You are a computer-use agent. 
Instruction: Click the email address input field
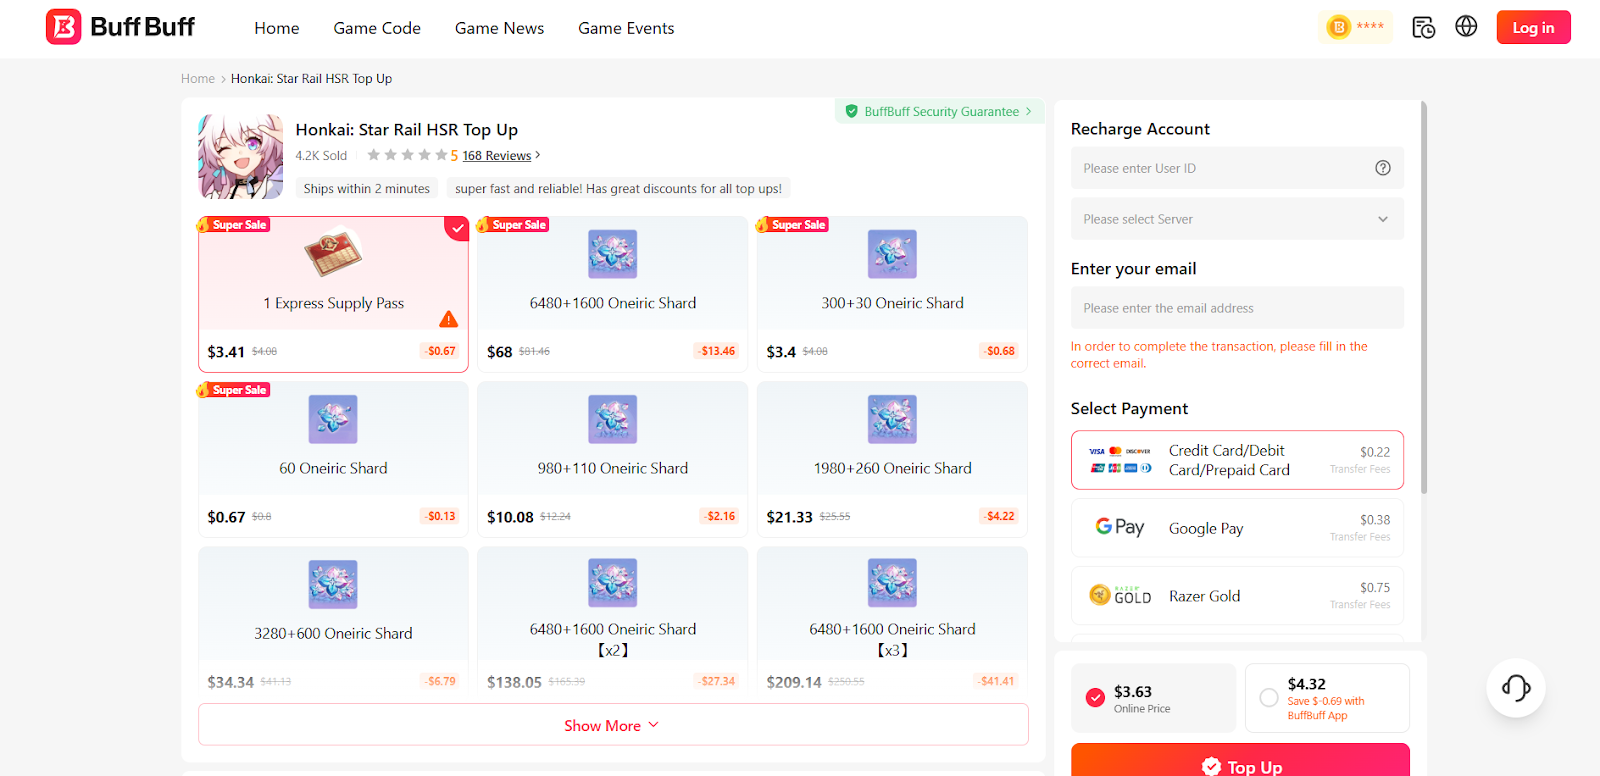pos(1237,308)
